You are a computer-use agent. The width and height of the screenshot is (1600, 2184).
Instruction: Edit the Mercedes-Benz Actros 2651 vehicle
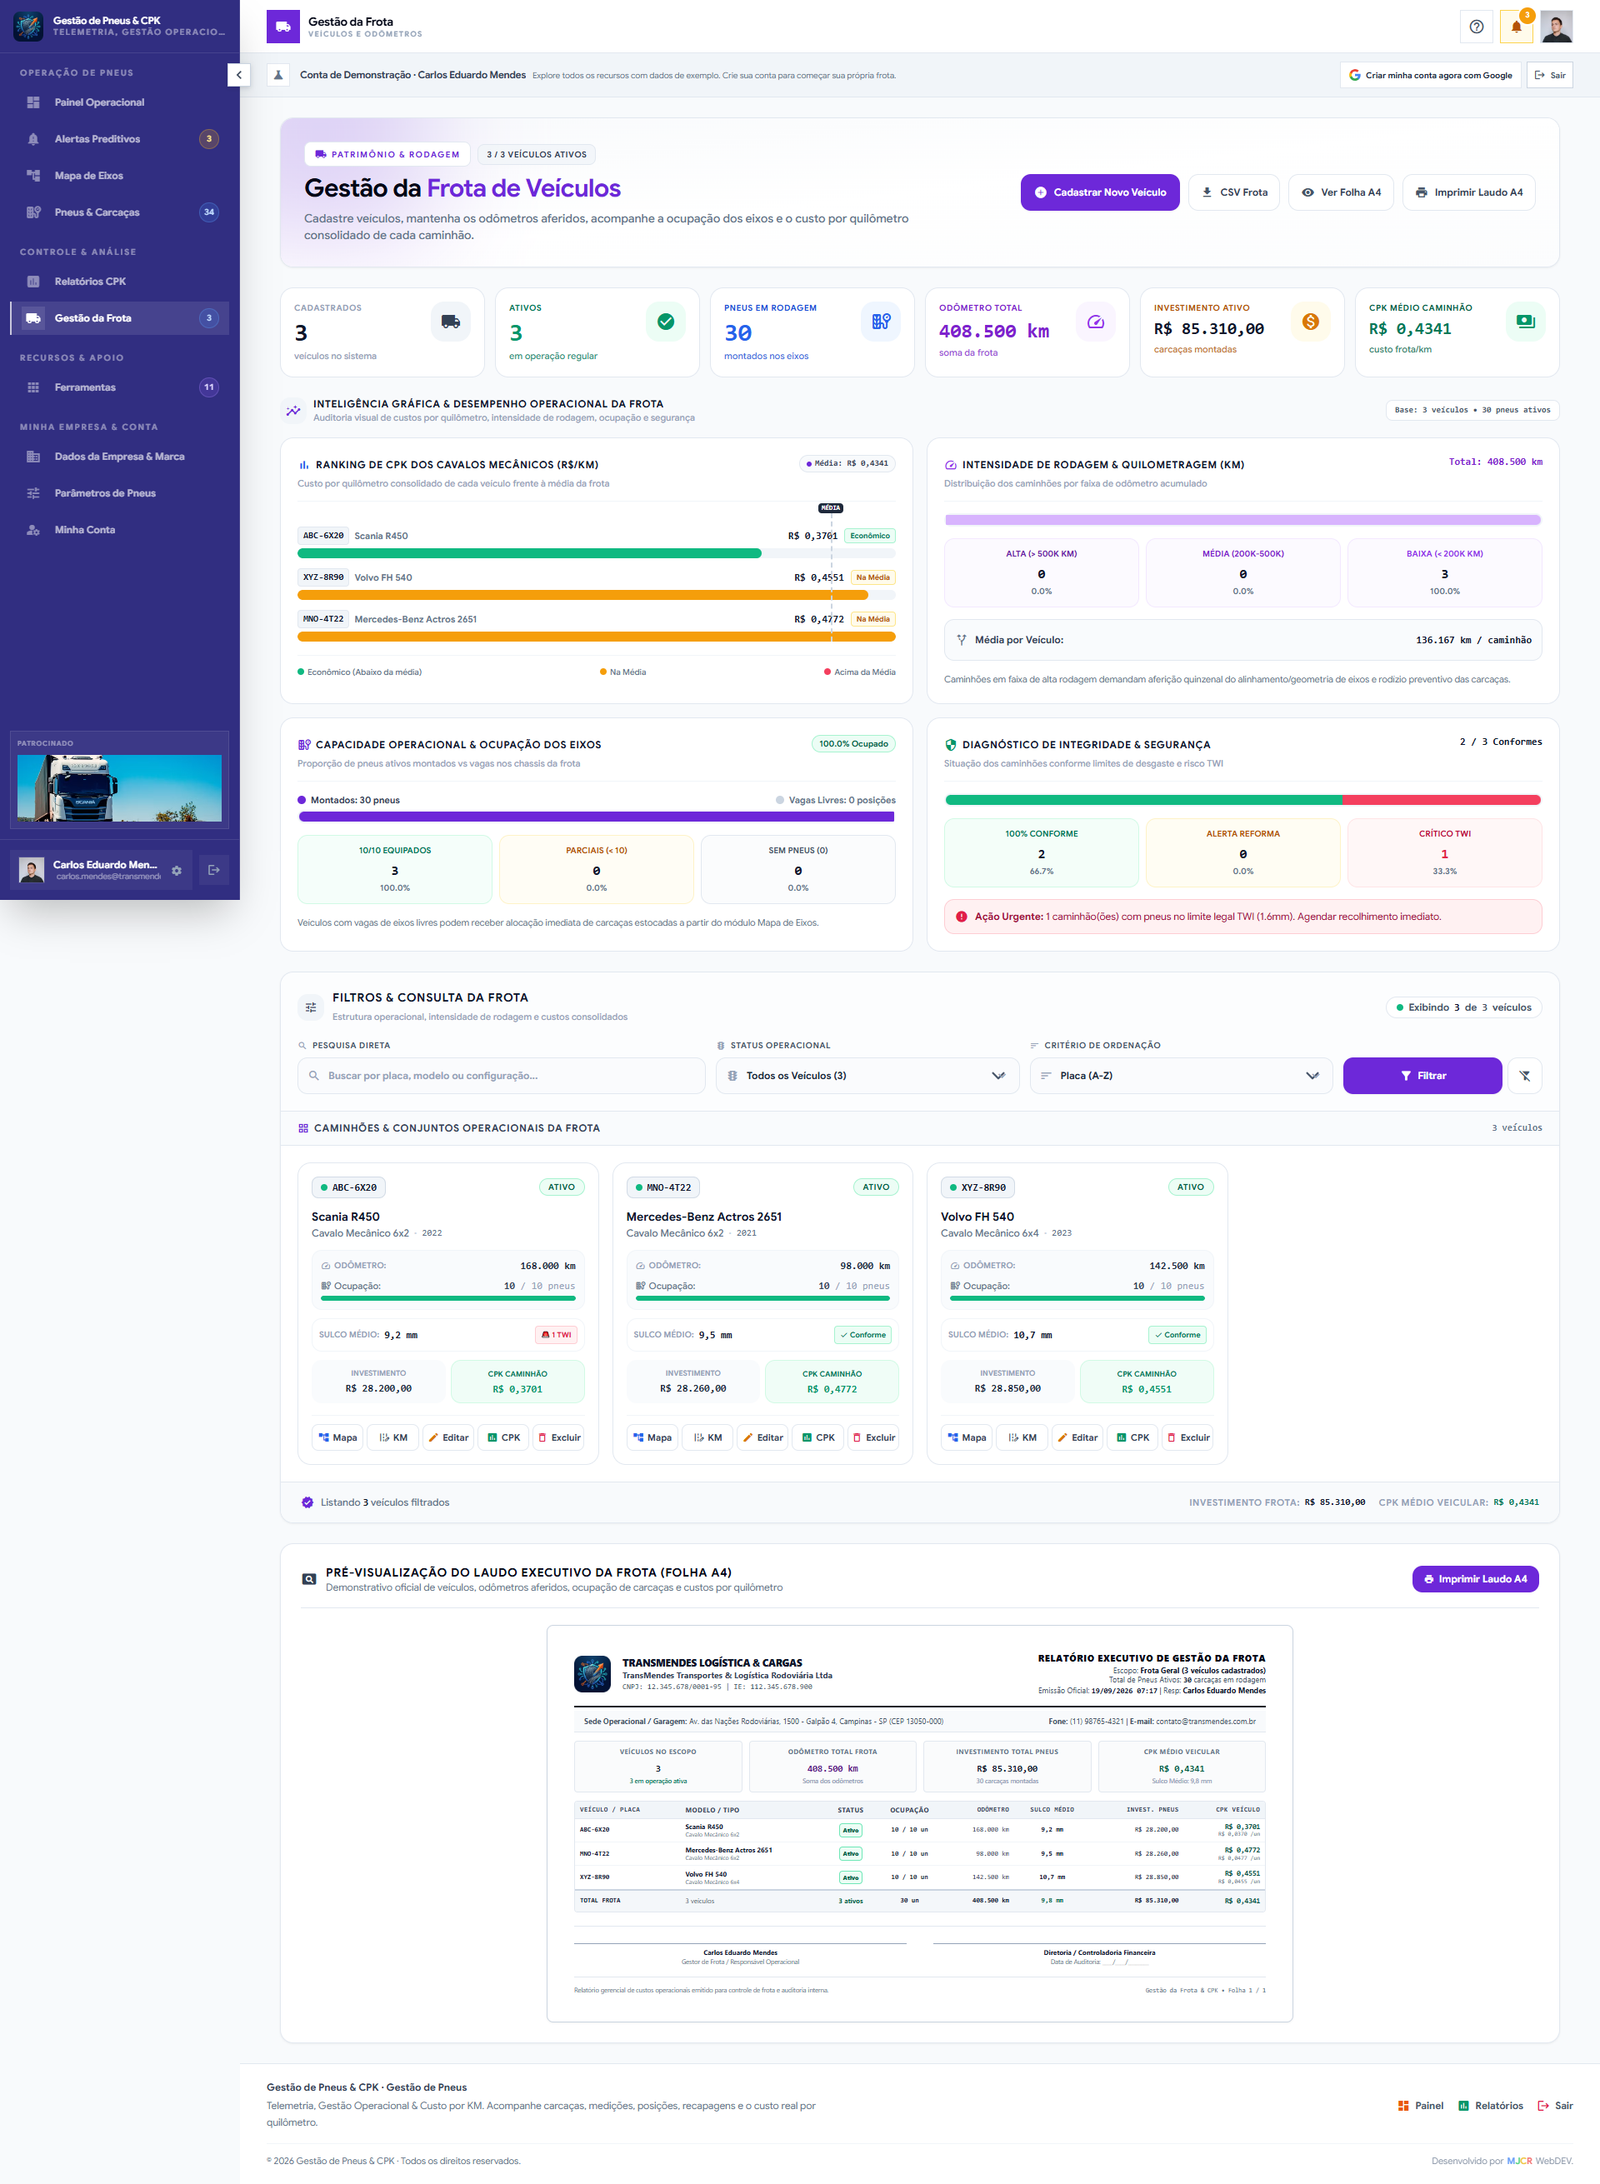pyautogui.click(x=763, y=1438)
